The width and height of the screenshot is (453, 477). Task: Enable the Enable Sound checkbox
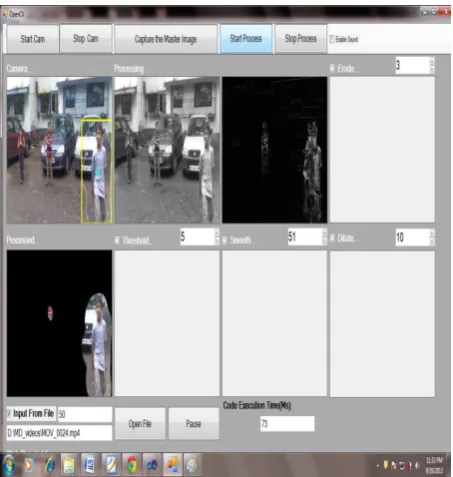click(332, 39)
